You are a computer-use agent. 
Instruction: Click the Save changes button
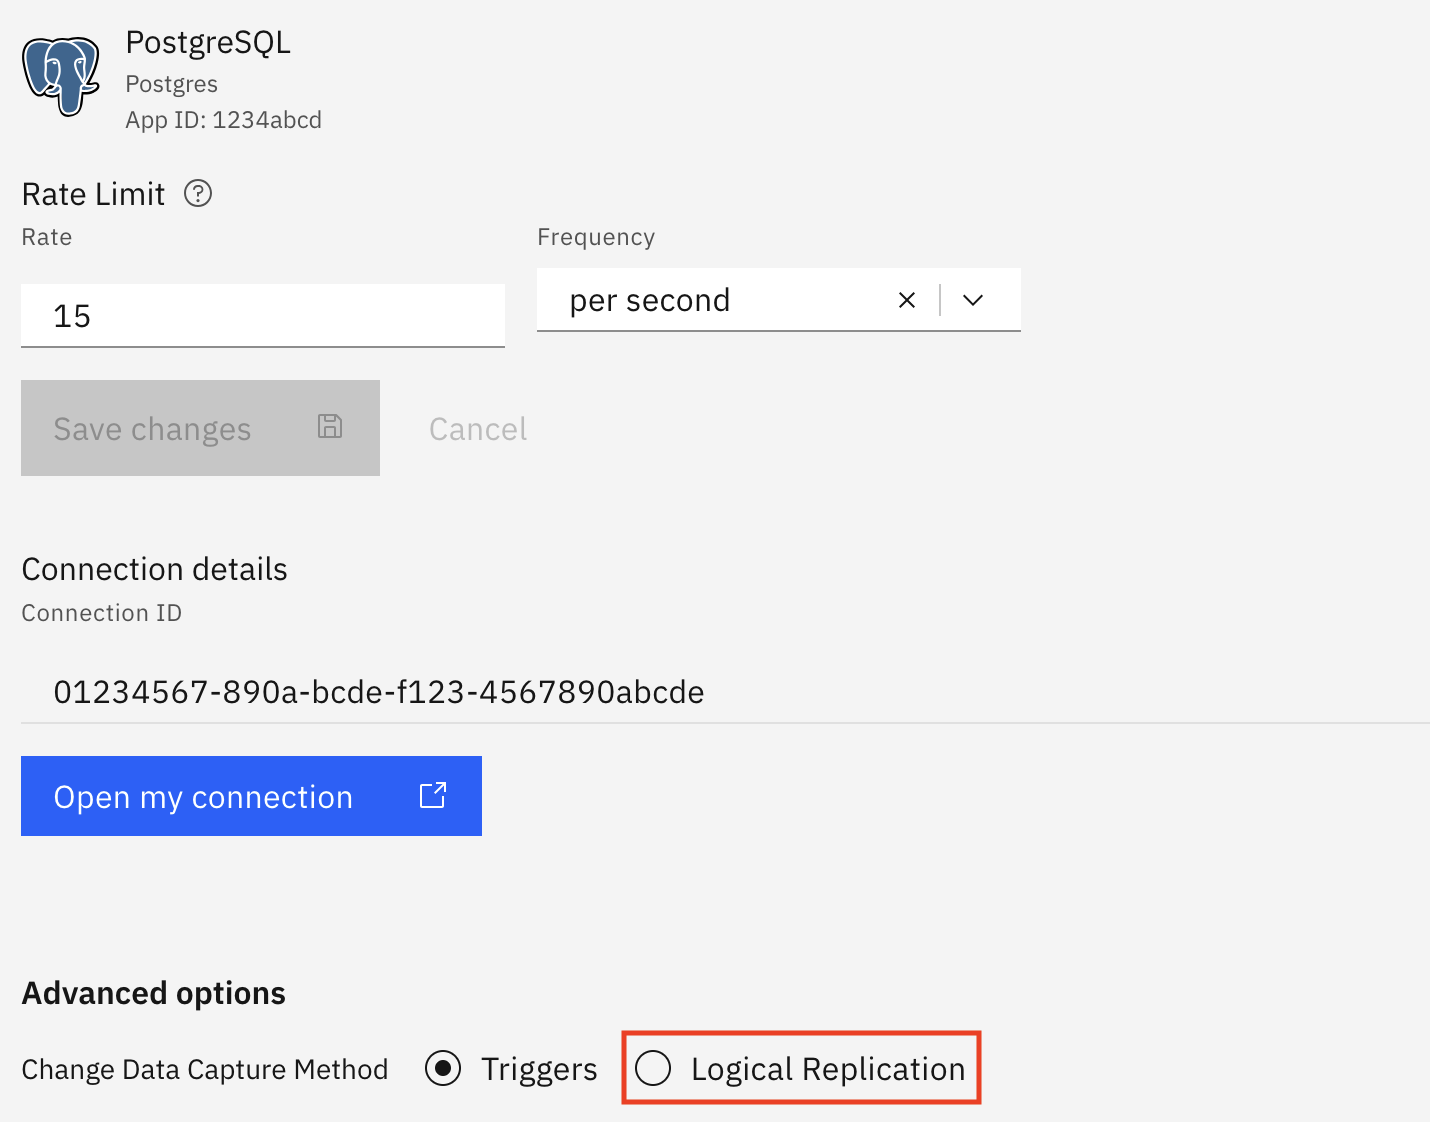(200, 428)
